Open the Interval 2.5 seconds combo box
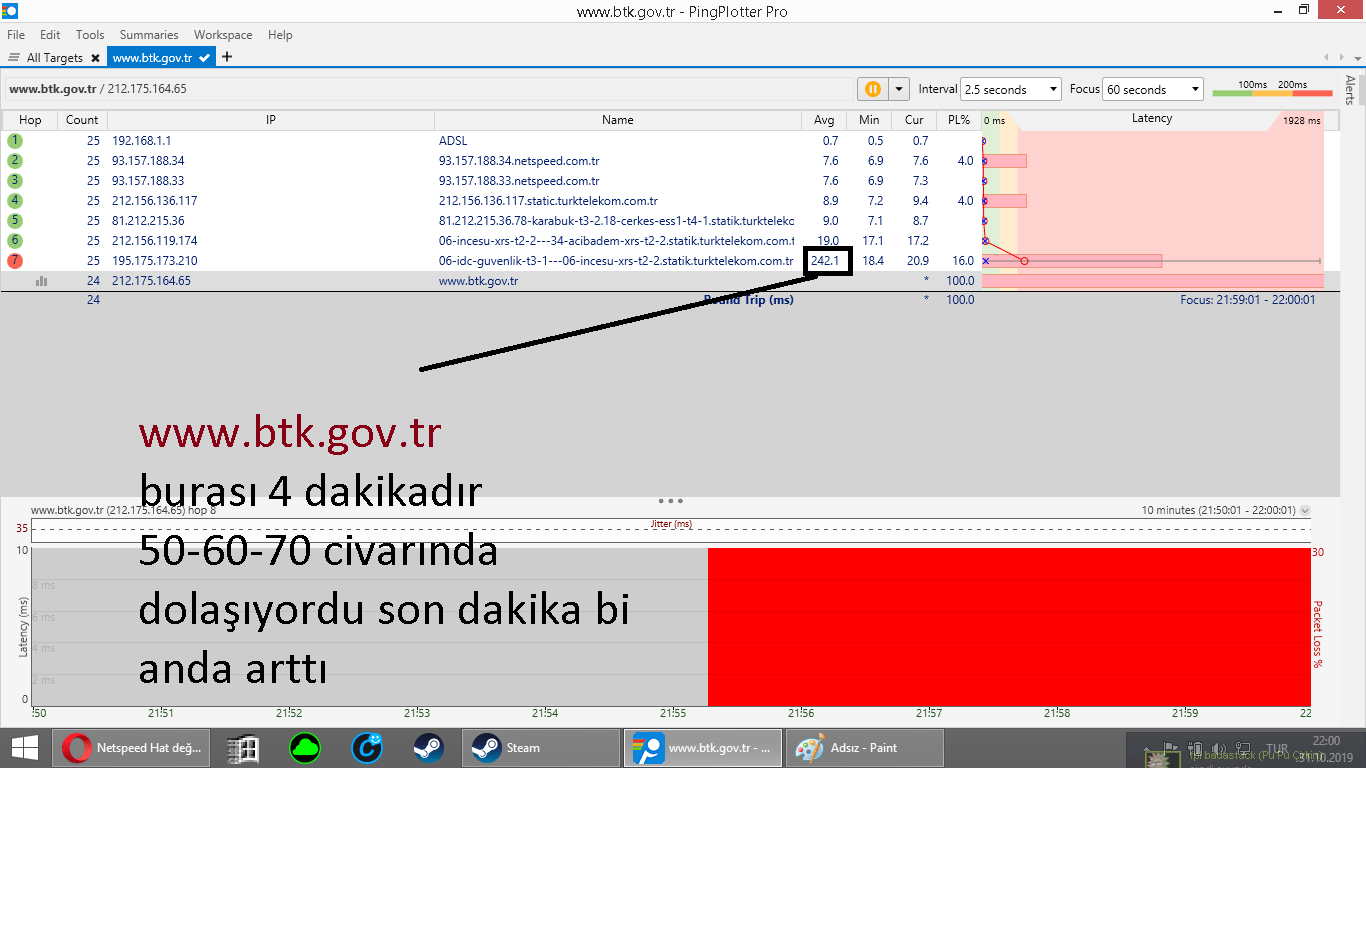The width and height of the screenshot is (1366, 937). [1010, 89]
